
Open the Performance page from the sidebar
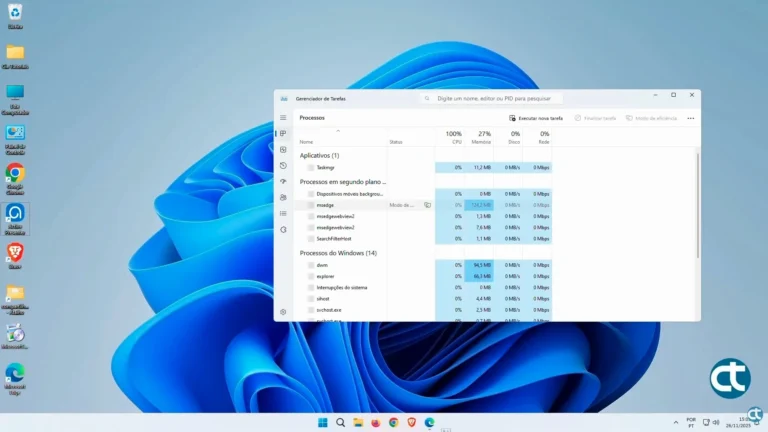pyautogui.click(x=283, y=149)
